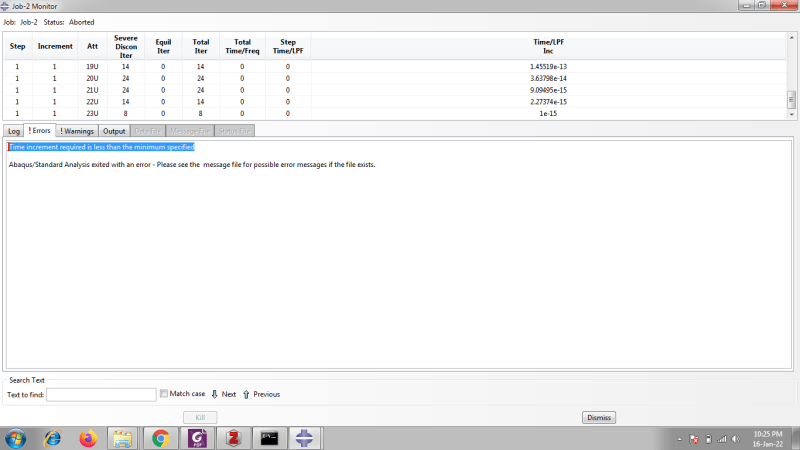Click the 3.63798e-14 time increment value
This screenshot has width=800, height=450.
pyautogui.click(x=548, y=78)
